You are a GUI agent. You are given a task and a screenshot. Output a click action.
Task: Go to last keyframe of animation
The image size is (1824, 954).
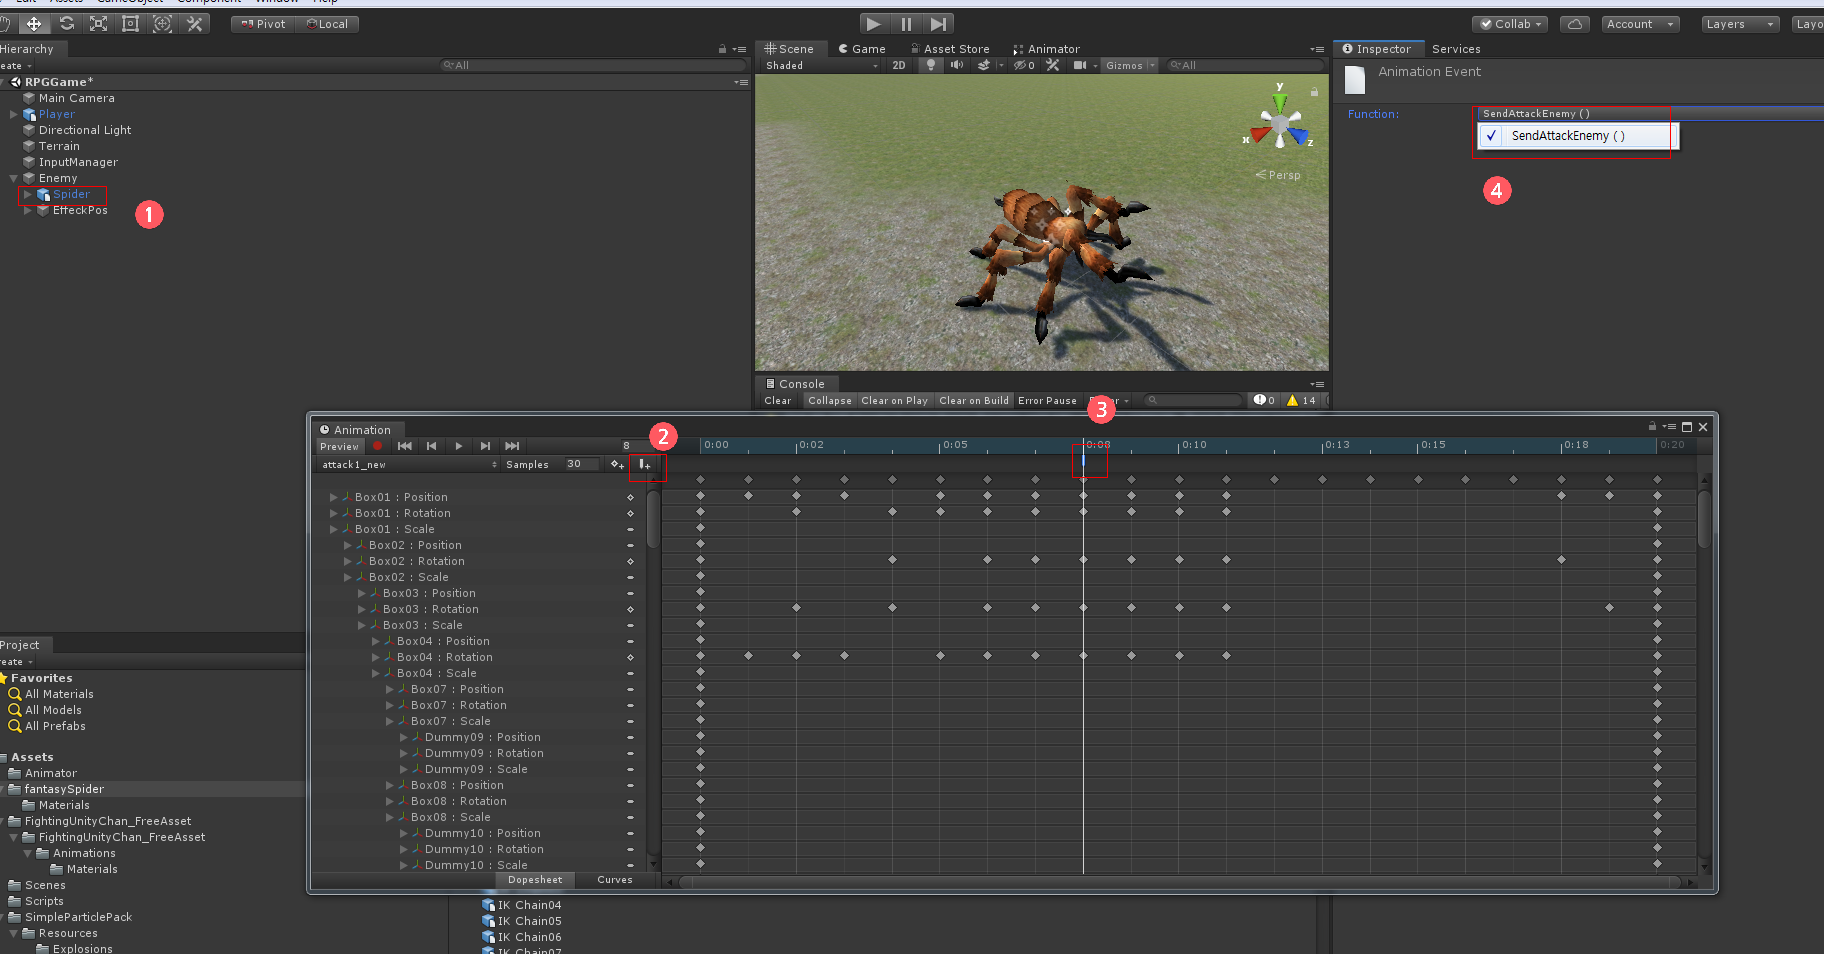pos(513,446)
